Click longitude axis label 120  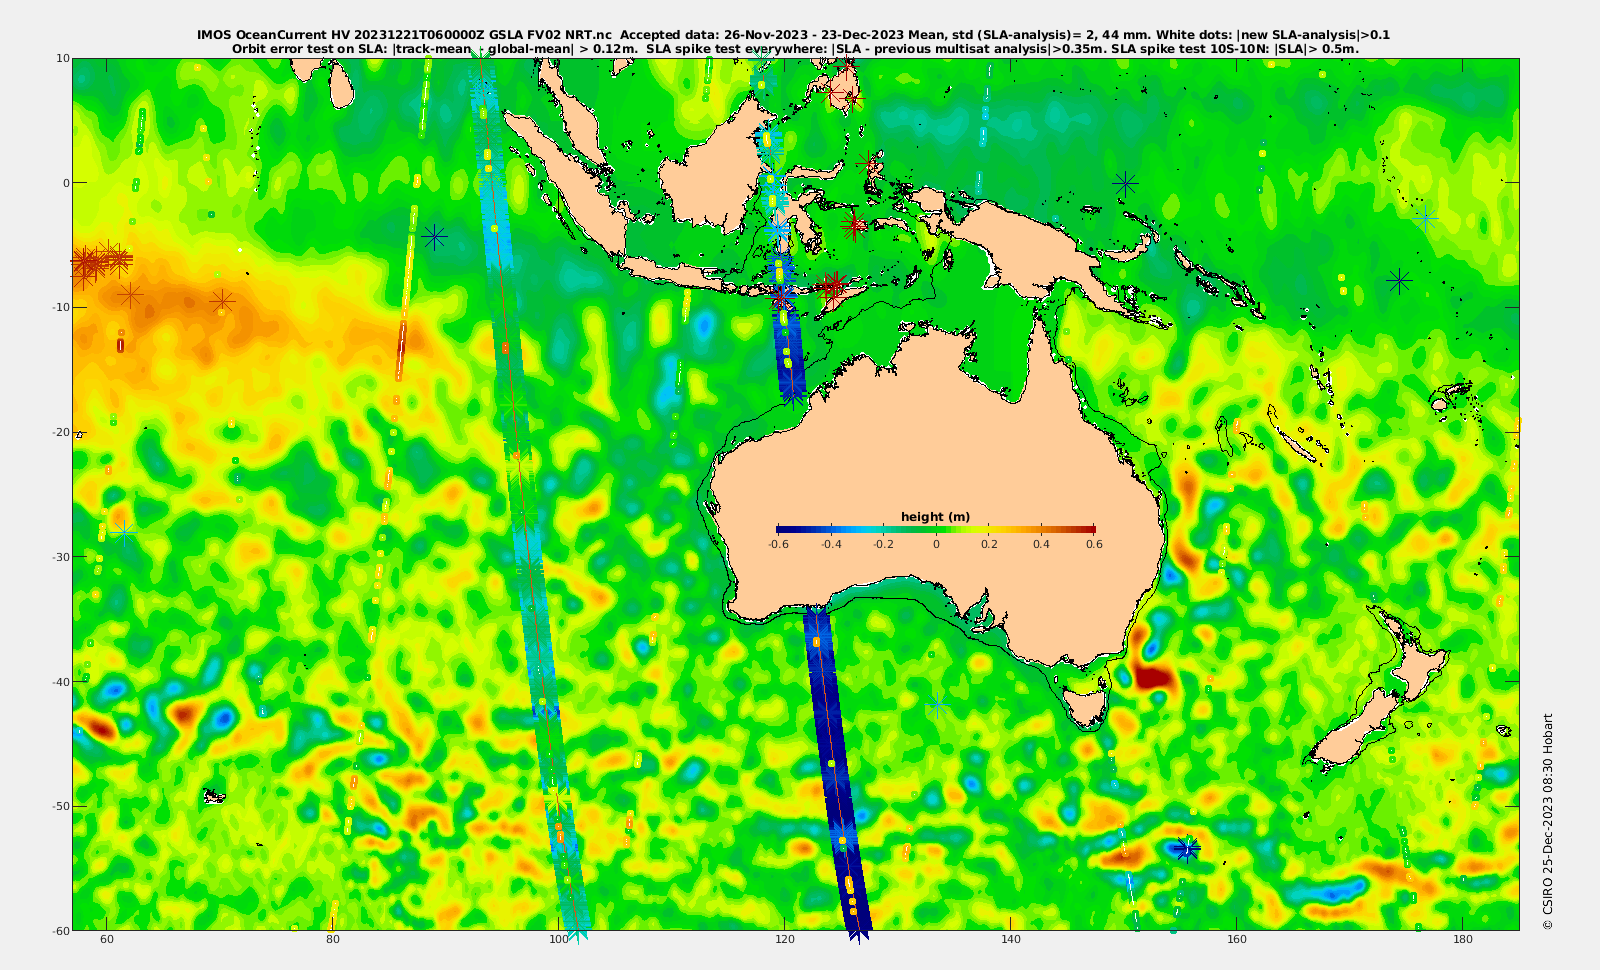pyautogui.click(x=785, y=939)
